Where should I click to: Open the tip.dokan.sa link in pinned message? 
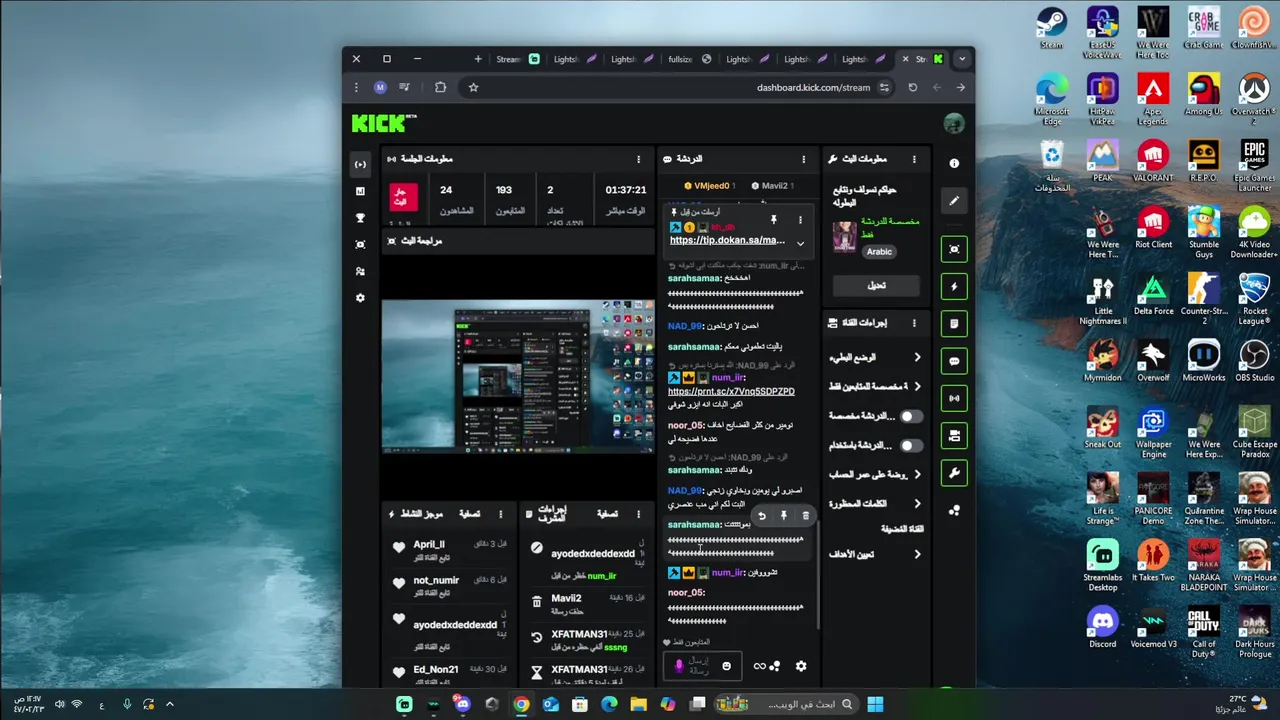727,240
